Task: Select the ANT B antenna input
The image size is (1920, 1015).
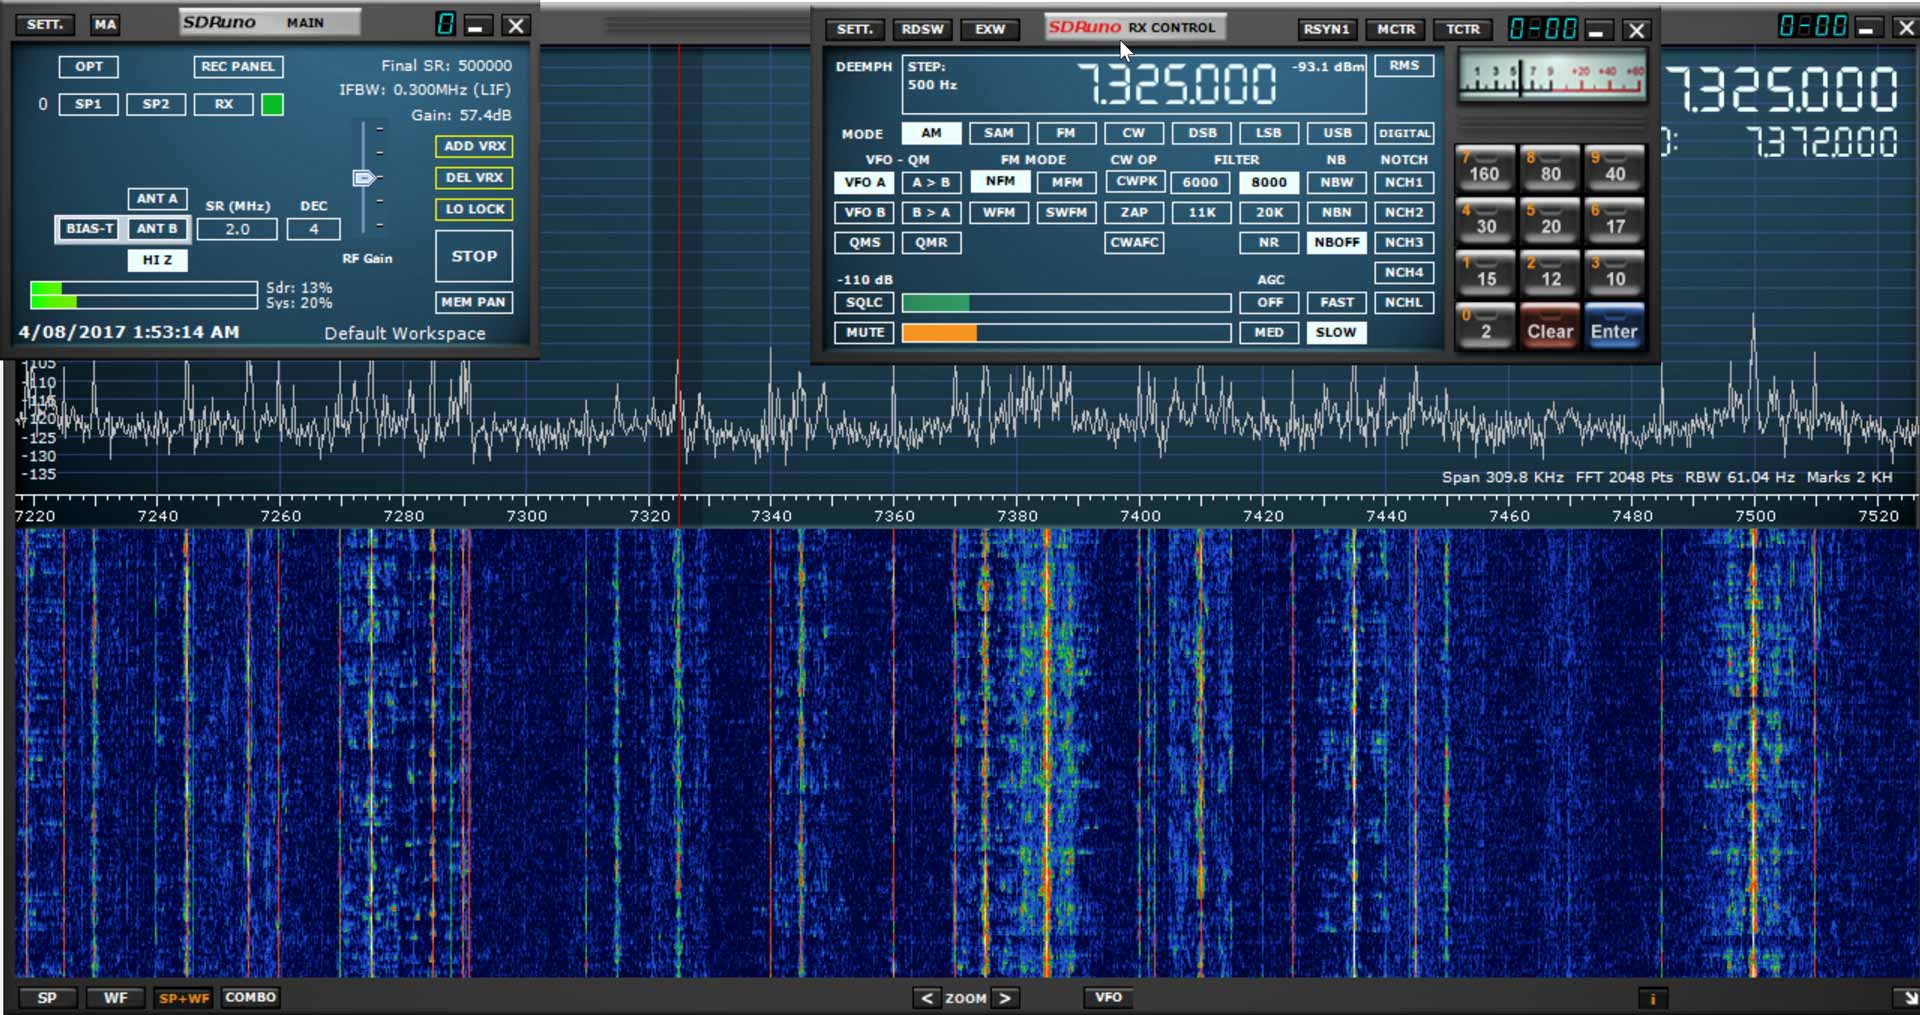Action: (x=157, y=229)
